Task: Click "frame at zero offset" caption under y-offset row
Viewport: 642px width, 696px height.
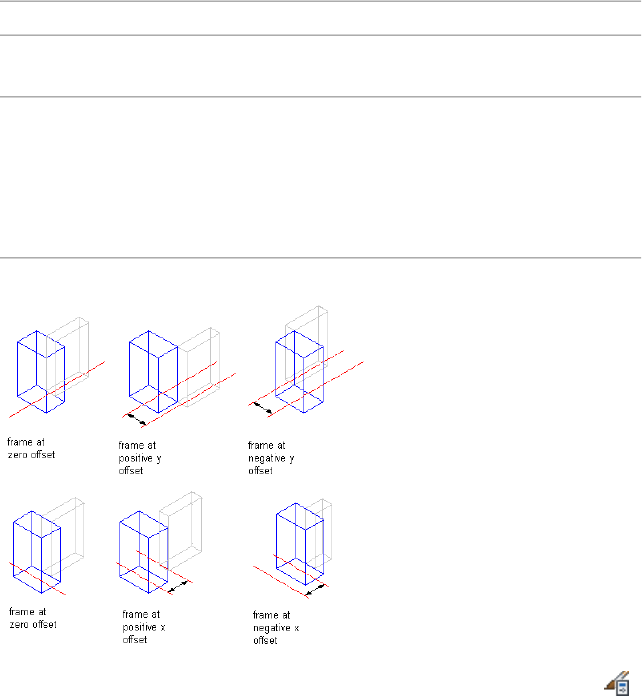Action: pos(31,447)
